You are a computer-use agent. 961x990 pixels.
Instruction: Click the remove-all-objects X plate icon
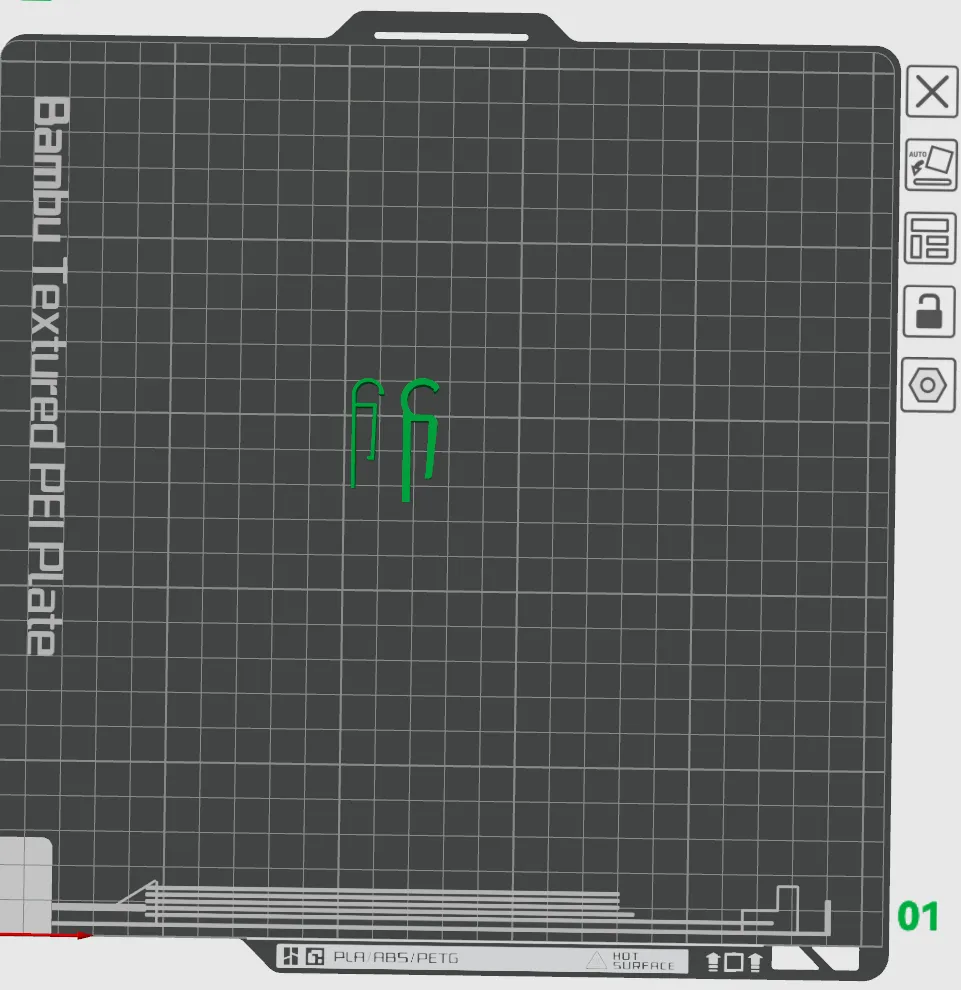932,92
